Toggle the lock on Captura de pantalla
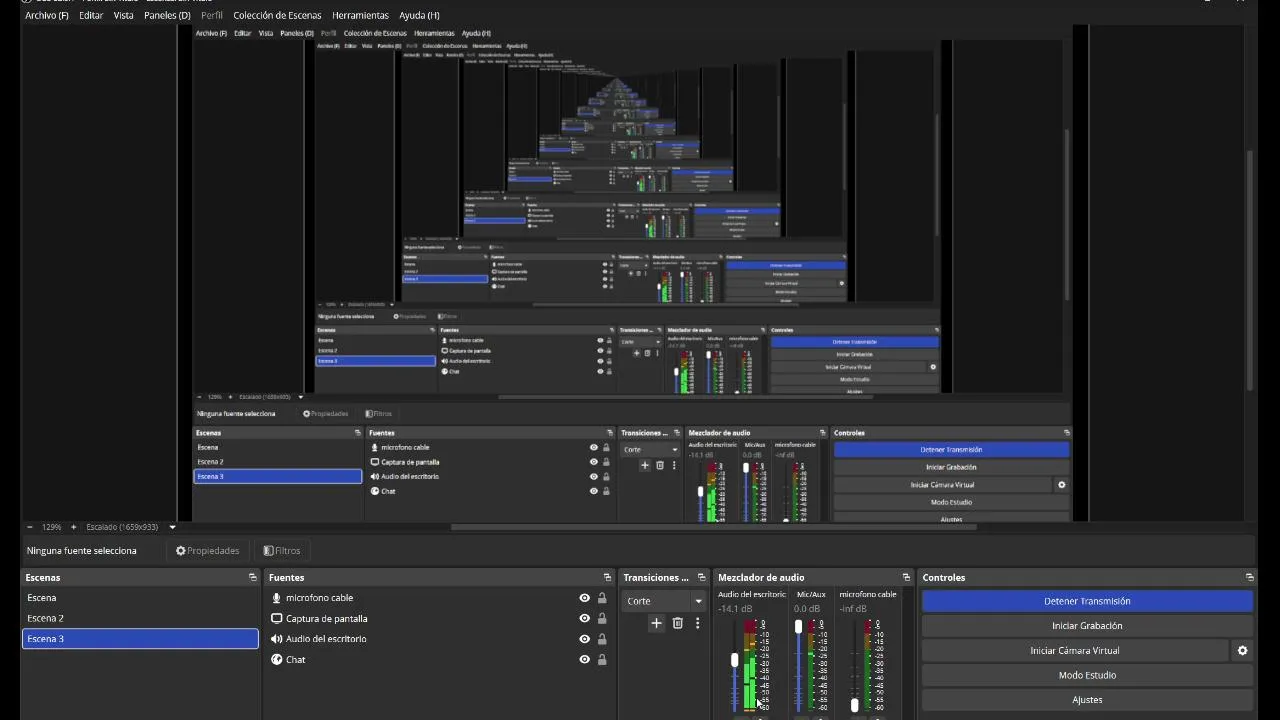 pyautogui.click(x=602, y=619)
